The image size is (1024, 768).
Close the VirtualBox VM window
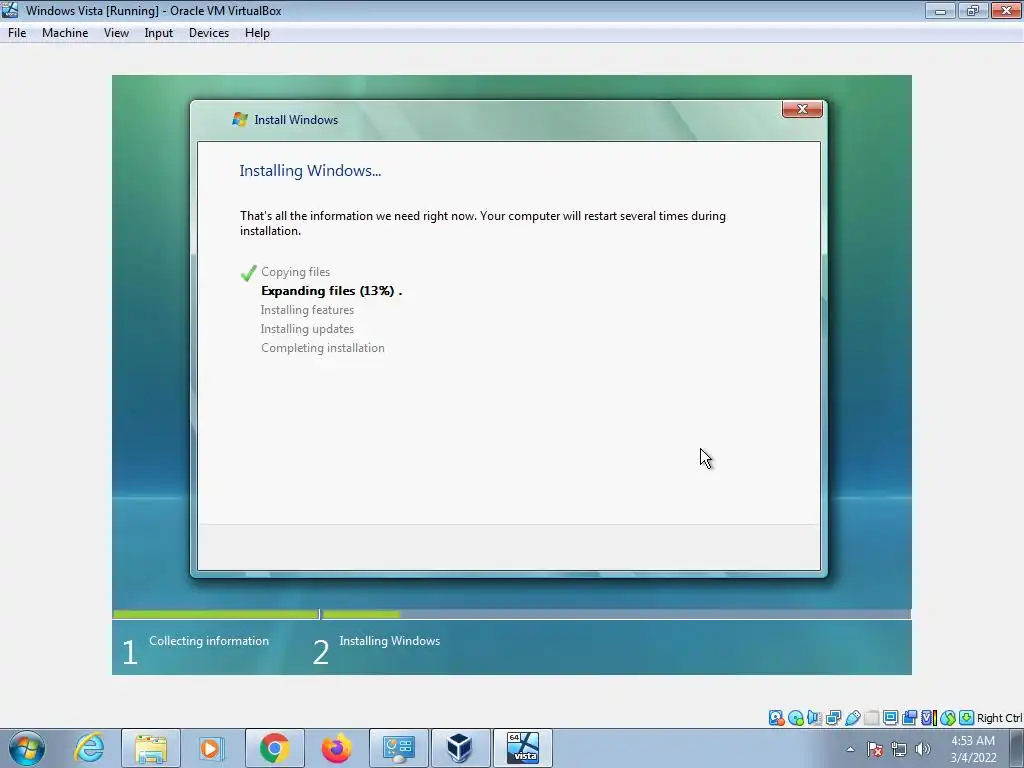coord(1006,10)
